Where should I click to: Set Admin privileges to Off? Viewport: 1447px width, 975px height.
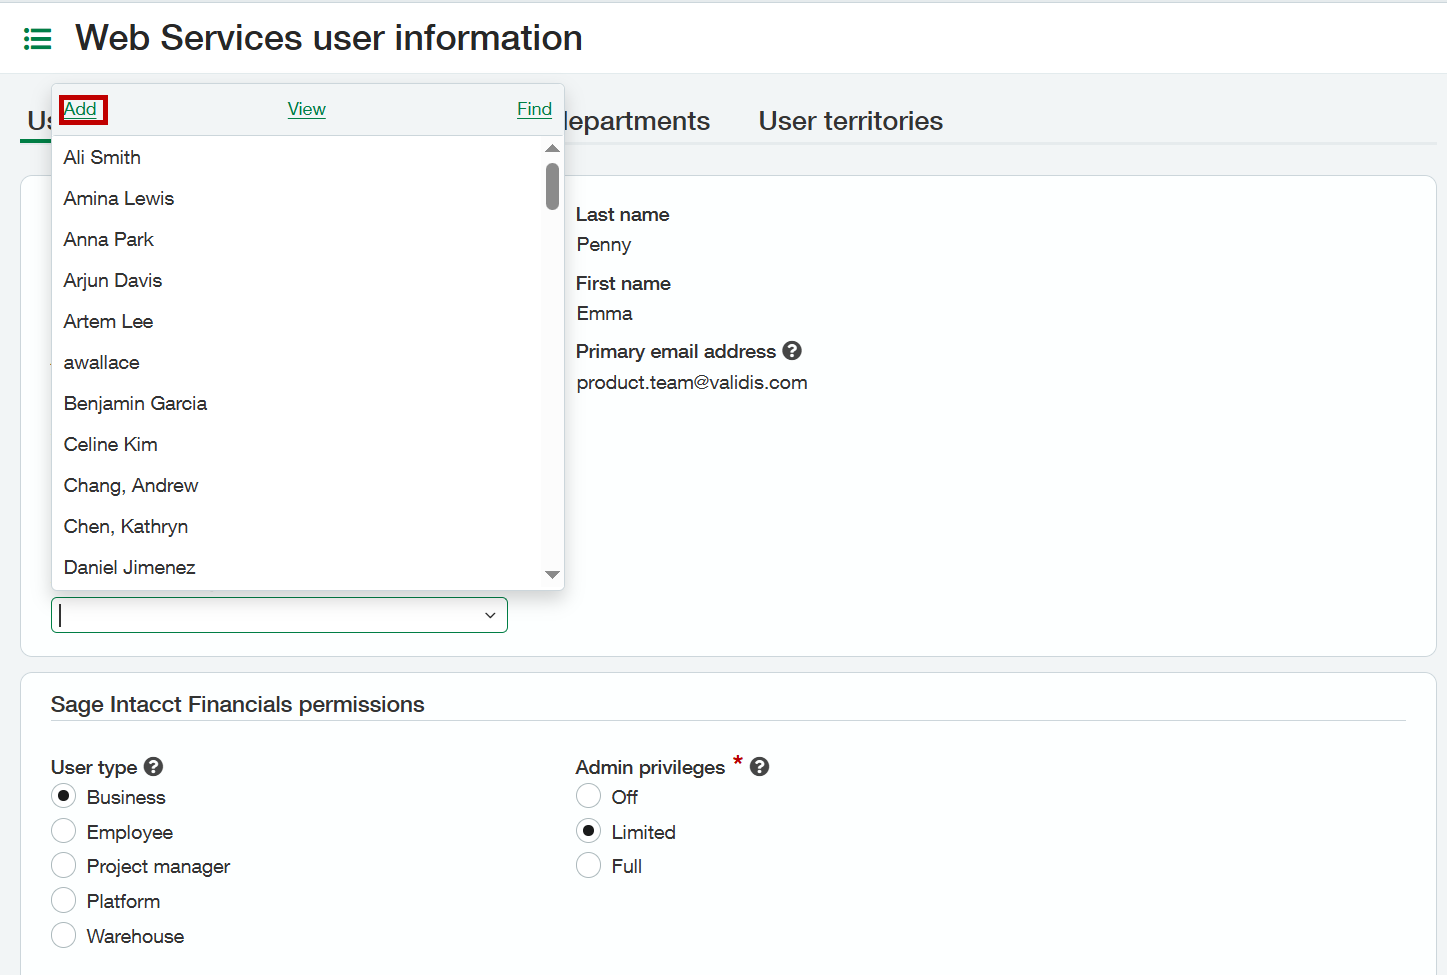[x=589, y=797]
